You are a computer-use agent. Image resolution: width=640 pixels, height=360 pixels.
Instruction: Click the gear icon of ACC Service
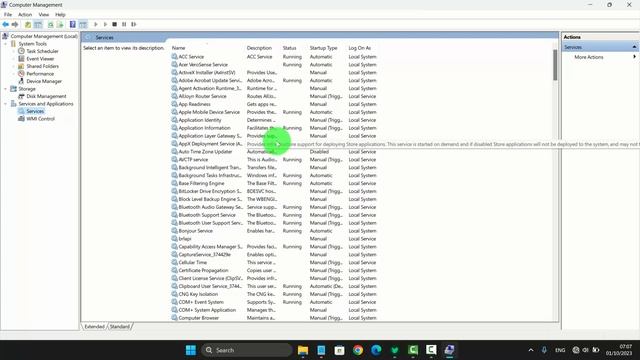174,57
